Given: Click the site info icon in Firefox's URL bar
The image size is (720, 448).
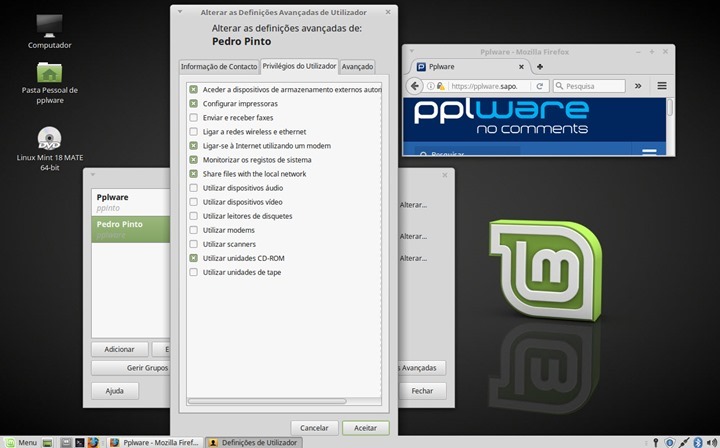Looking at the screenshot, I should click(431, 86).
